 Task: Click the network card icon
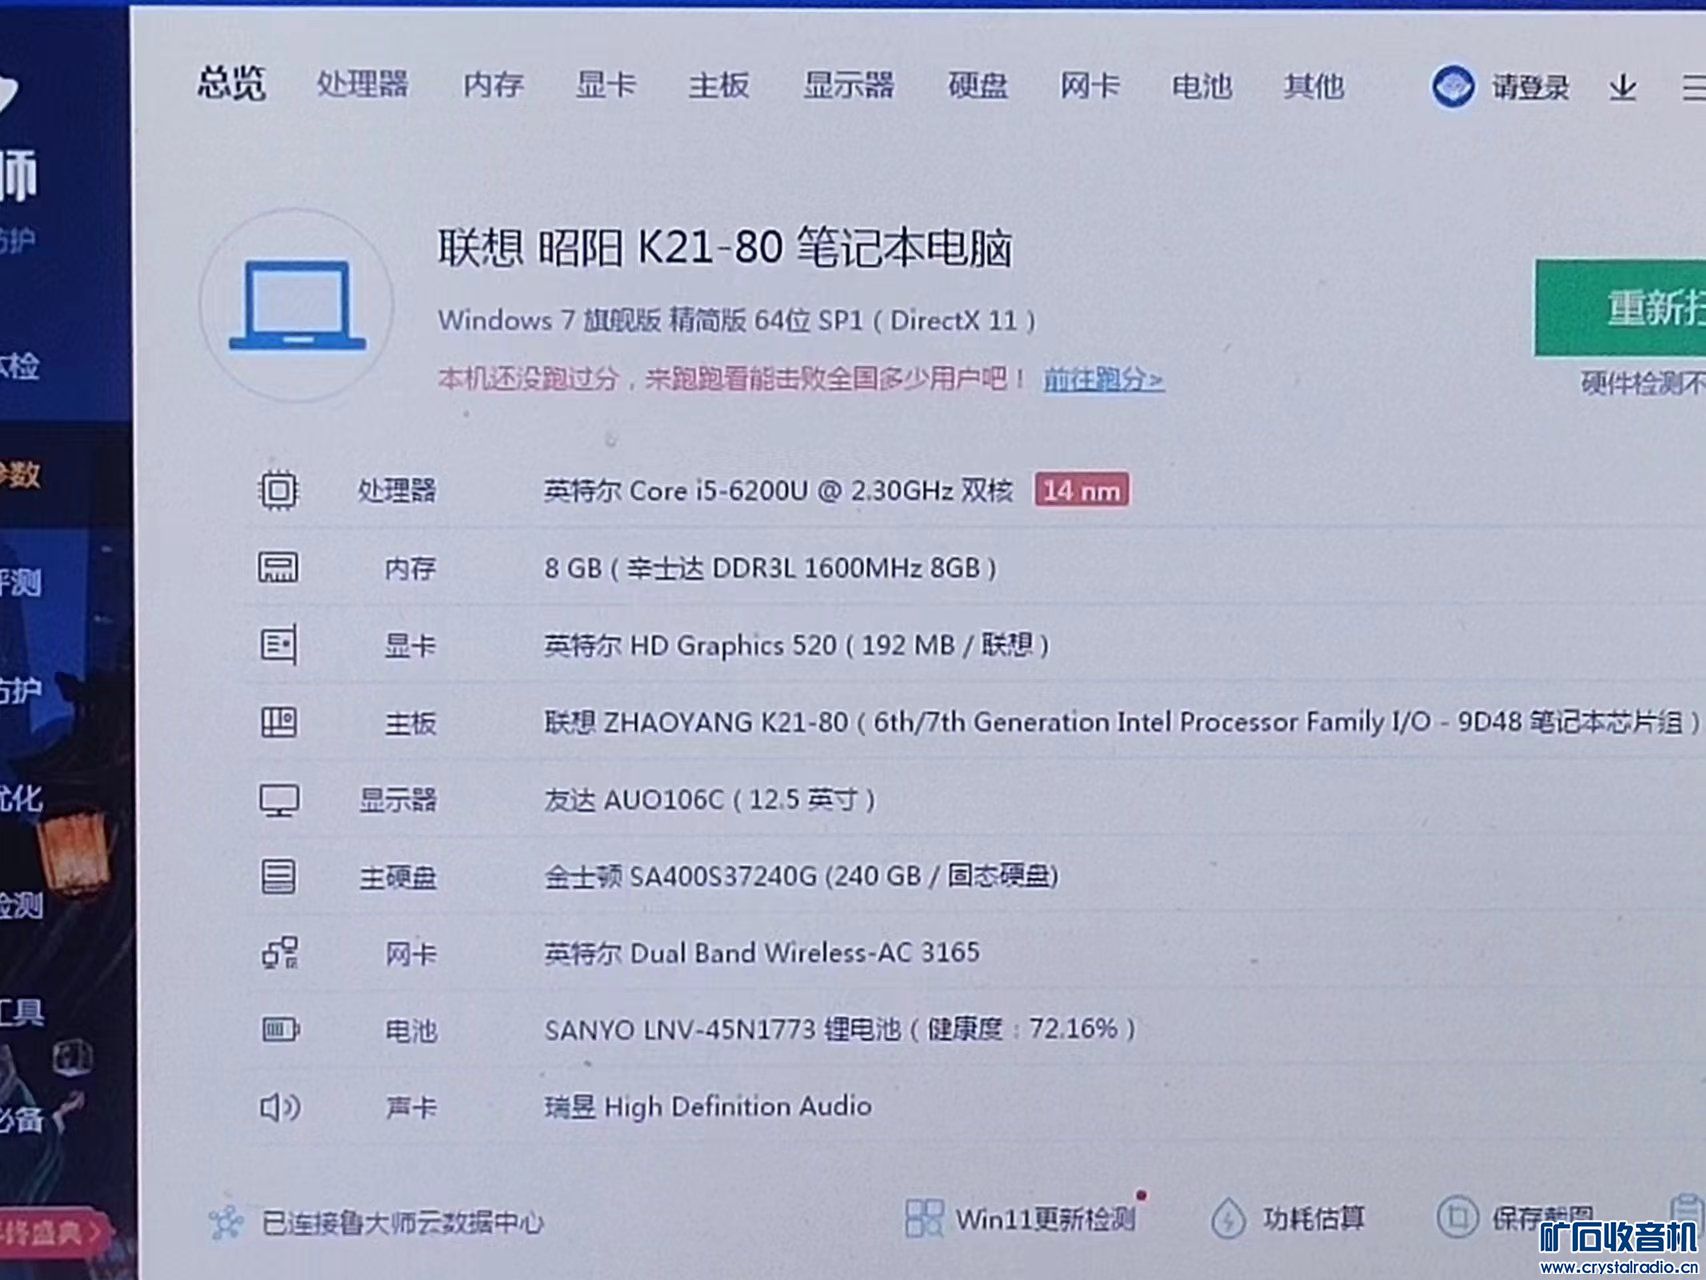pyautogui.click(x=279, y=953)
